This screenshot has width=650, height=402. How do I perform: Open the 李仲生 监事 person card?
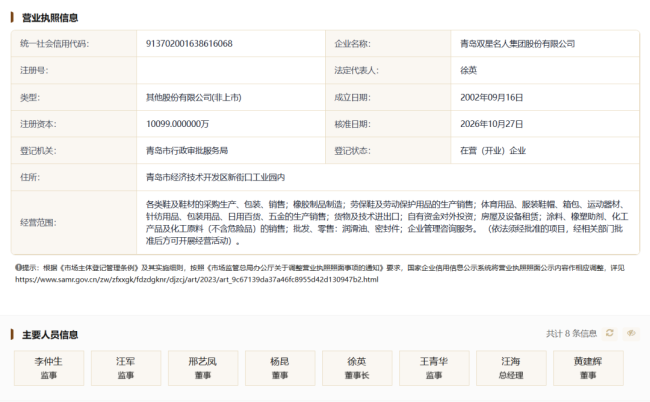click(49, 368)
